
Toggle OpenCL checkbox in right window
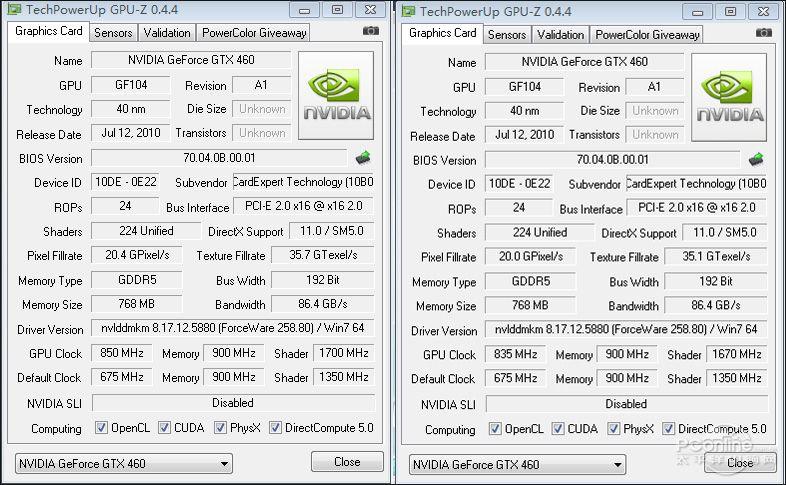[495, 428]
